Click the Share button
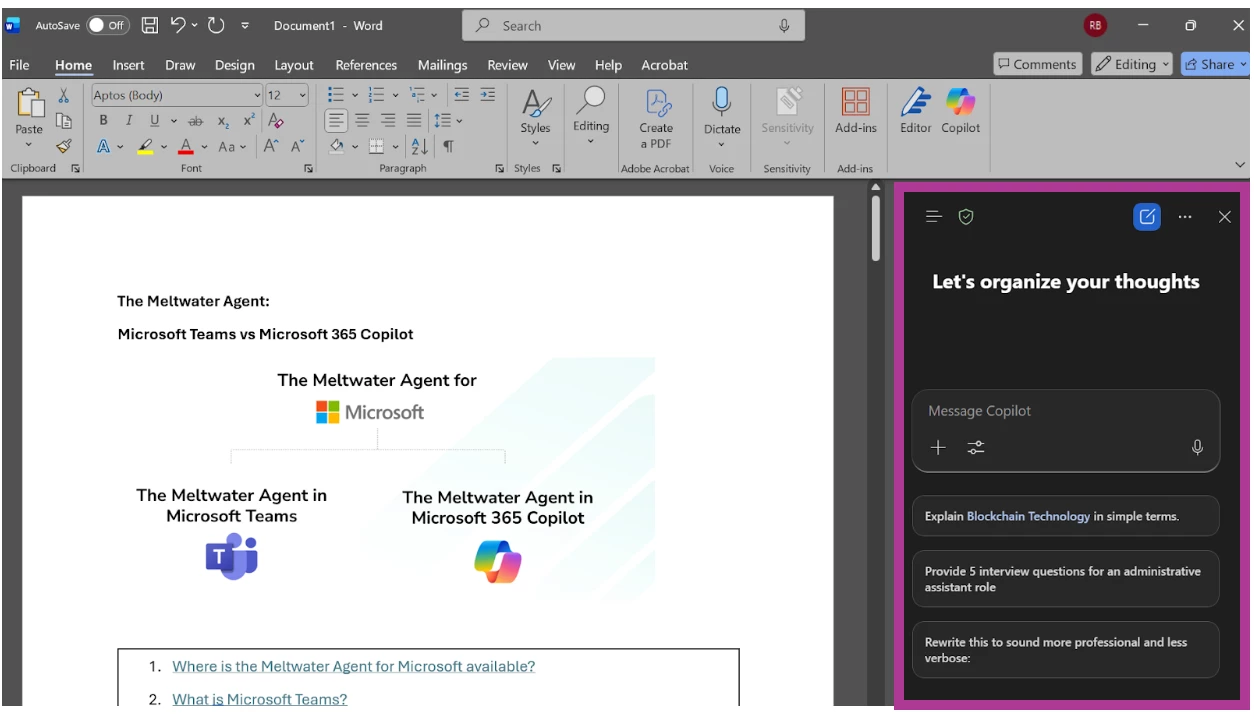The image size is (1254, 718). click(1215, 64)
